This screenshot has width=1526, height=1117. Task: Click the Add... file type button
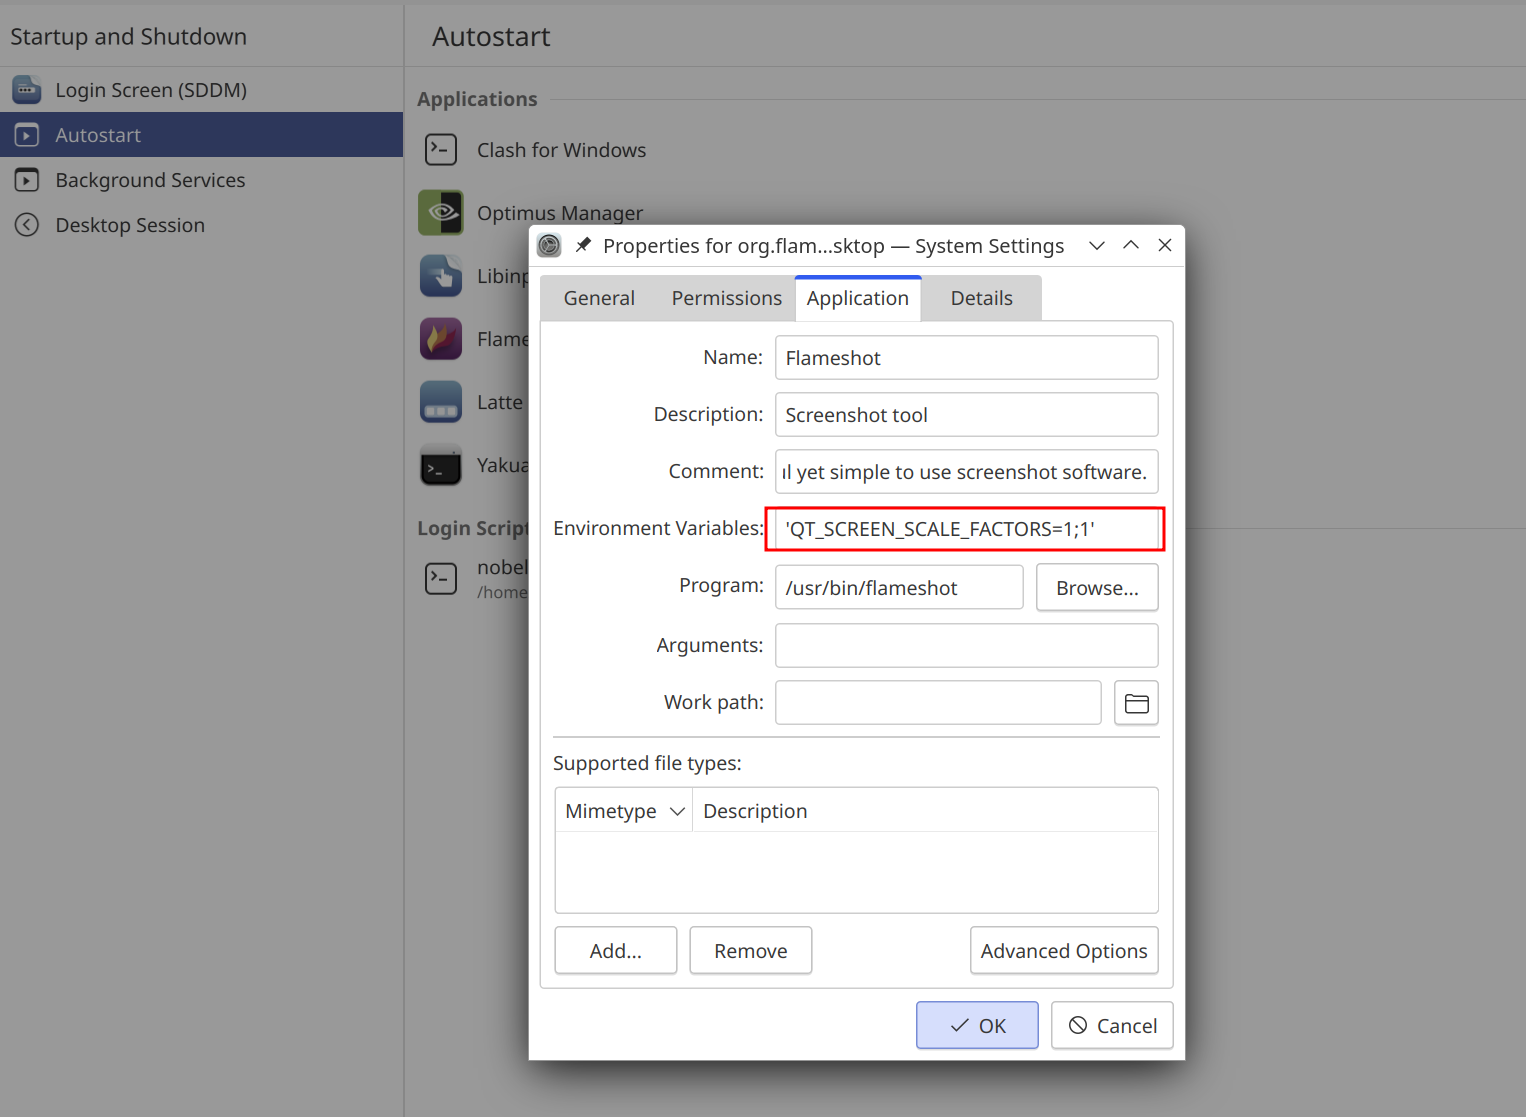[616, 951]
